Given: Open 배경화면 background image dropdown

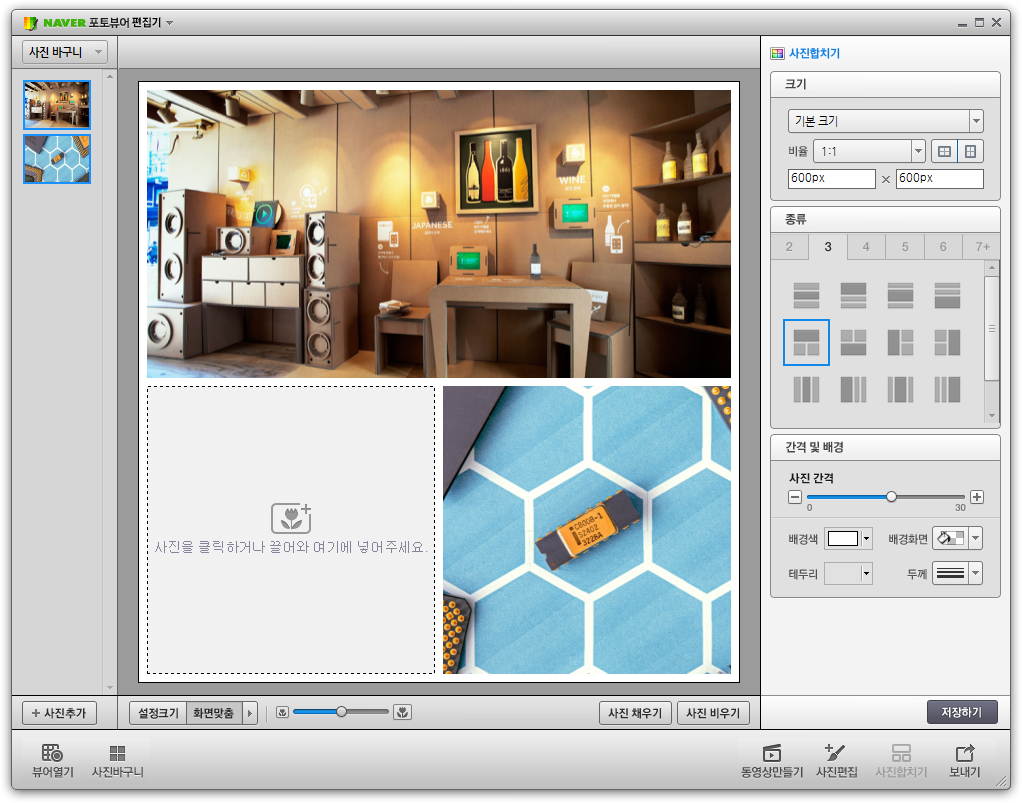Looking at the screenshot, I should point(976,538).
